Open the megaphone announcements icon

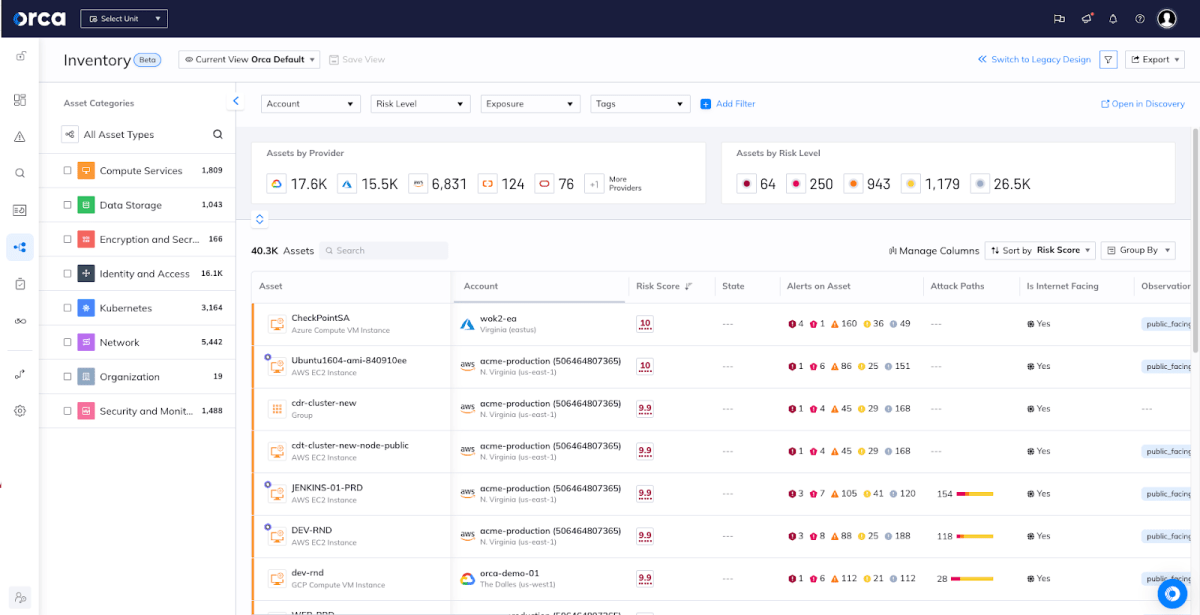pyautogui.click(x=1087, y=19)
